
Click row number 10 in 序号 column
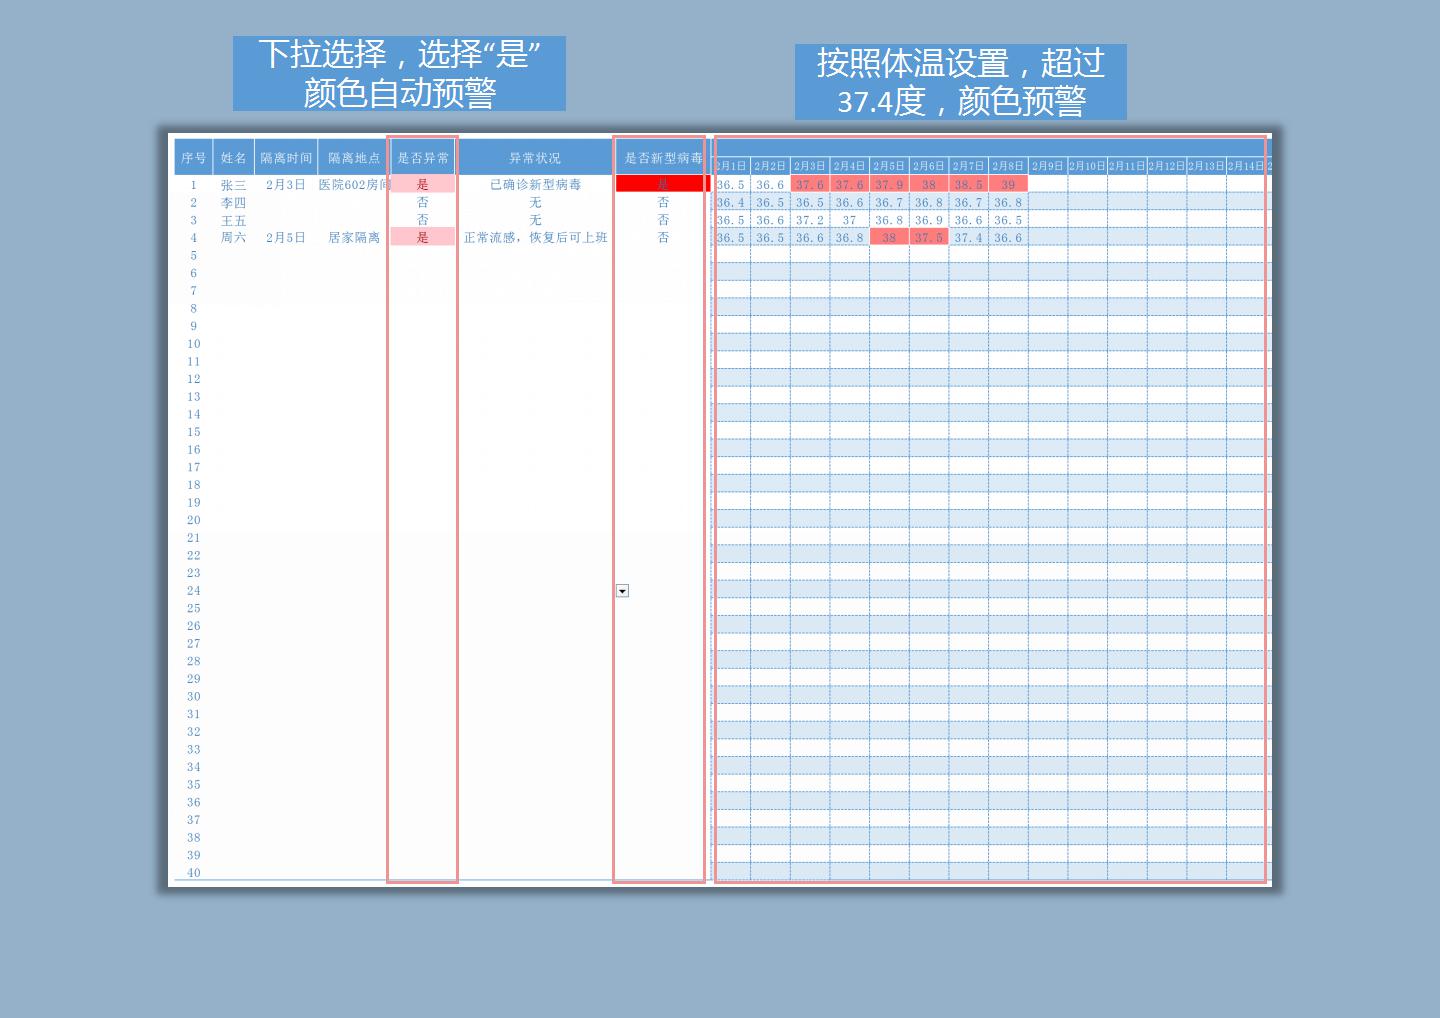[x=193, y=344]
